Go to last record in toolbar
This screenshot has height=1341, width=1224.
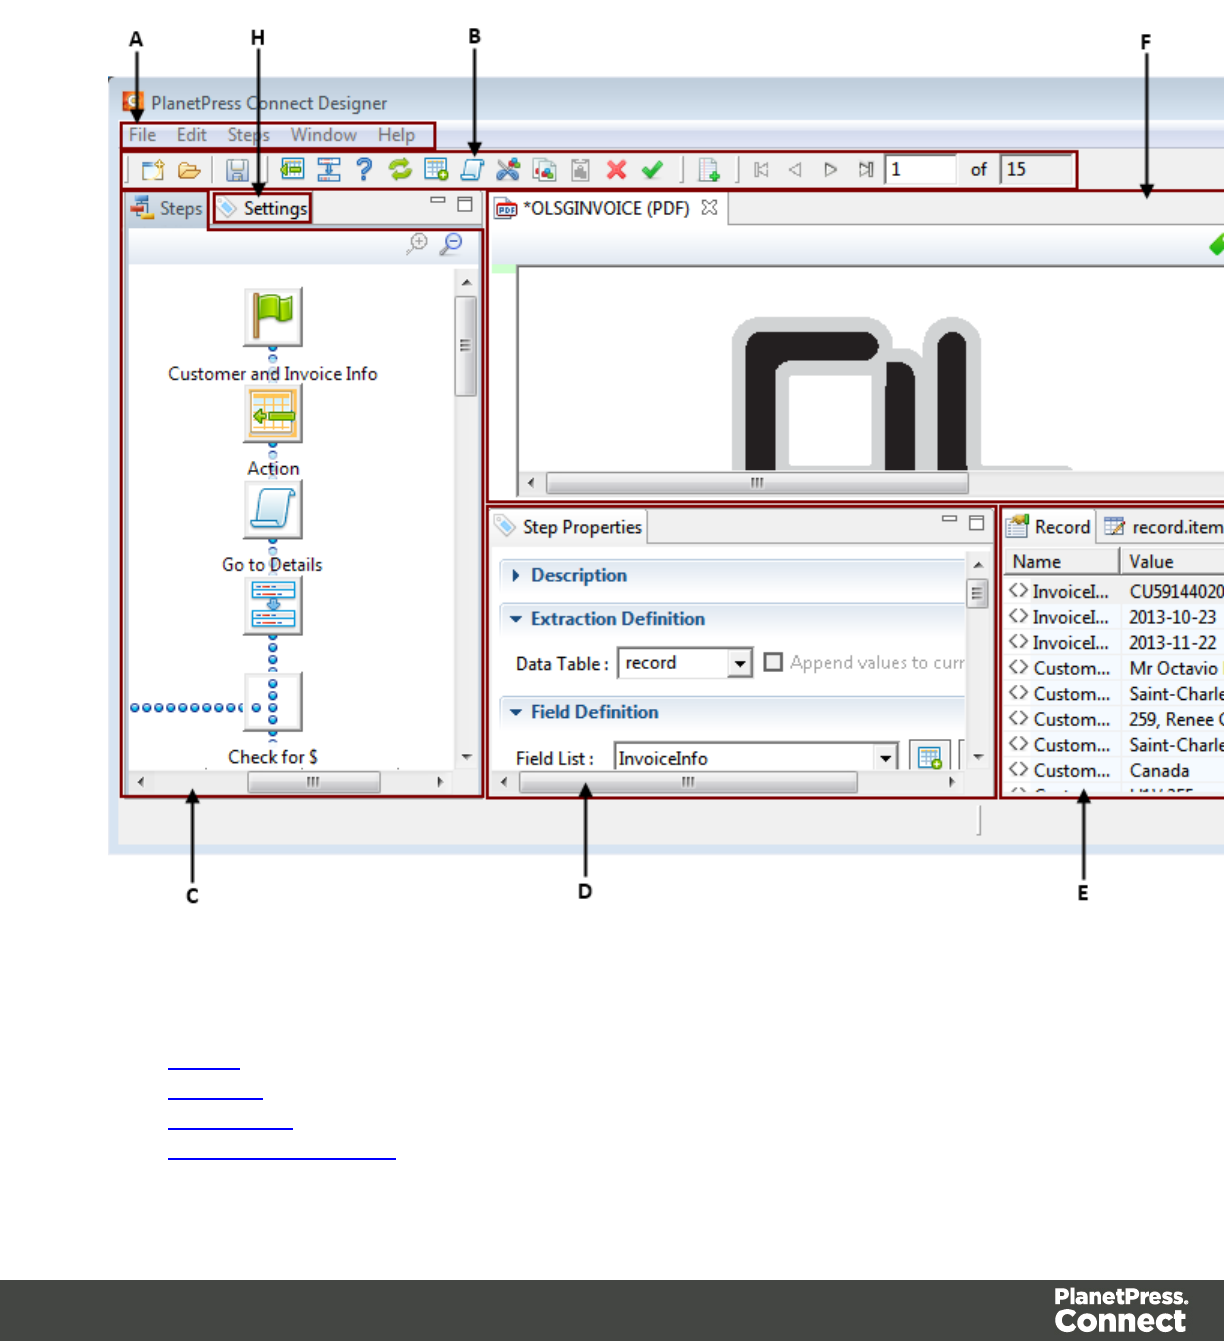tap(866, 169)
